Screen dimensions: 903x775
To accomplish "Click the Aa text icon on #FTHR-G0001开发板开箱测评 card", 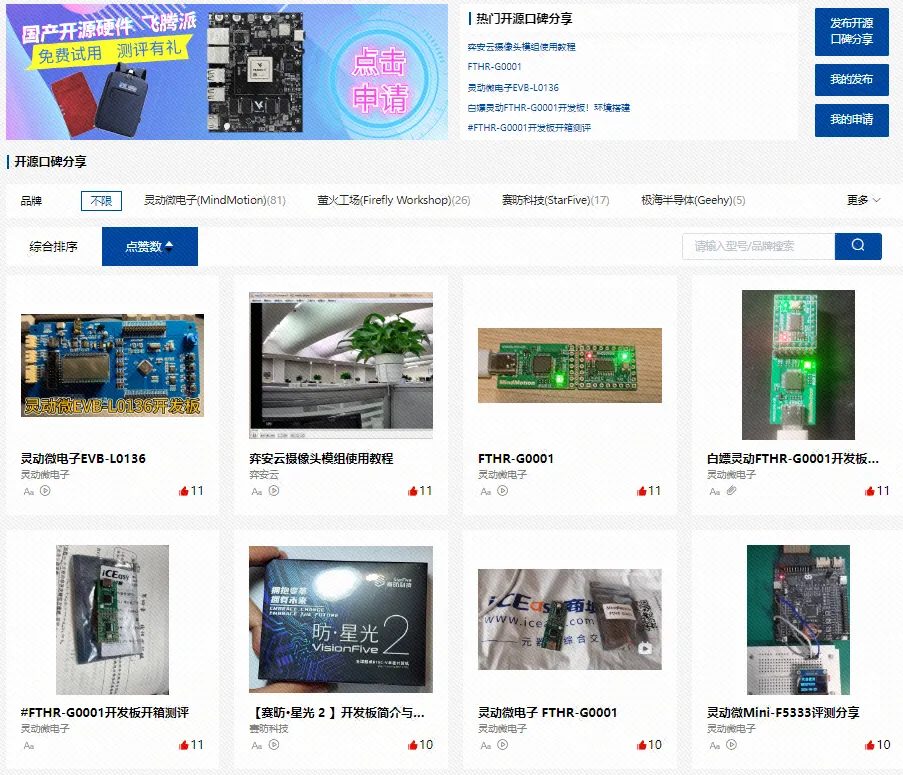I will pyautogui.click(x=29, y=746).
